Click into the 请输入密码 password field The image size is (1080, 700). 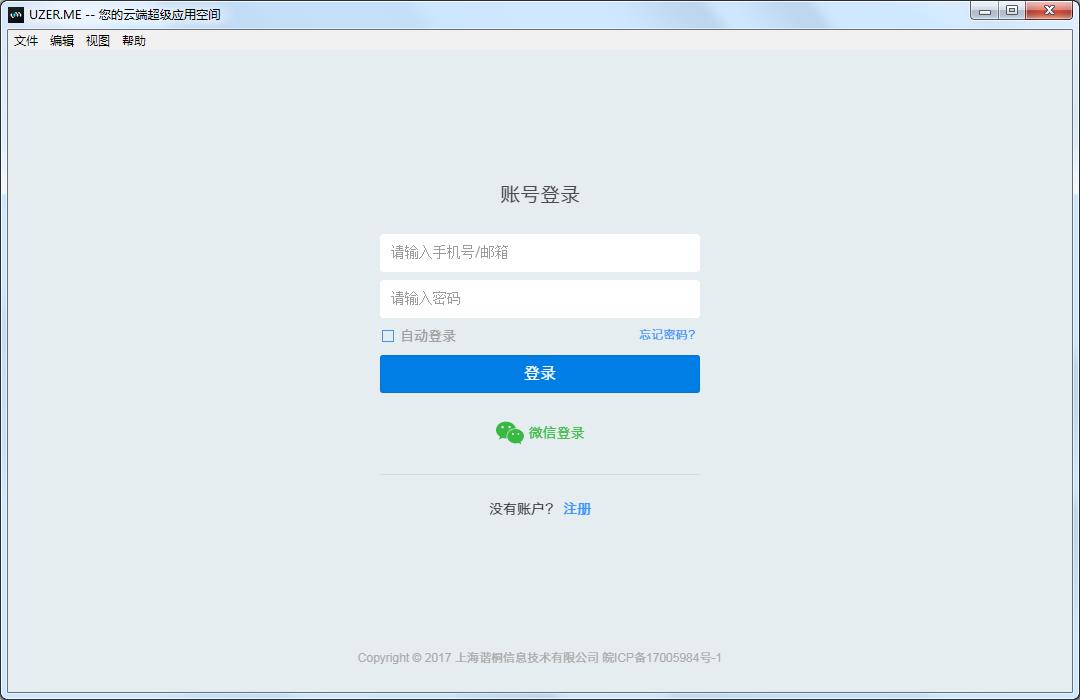pyautogui.click(x=539, y=299)
